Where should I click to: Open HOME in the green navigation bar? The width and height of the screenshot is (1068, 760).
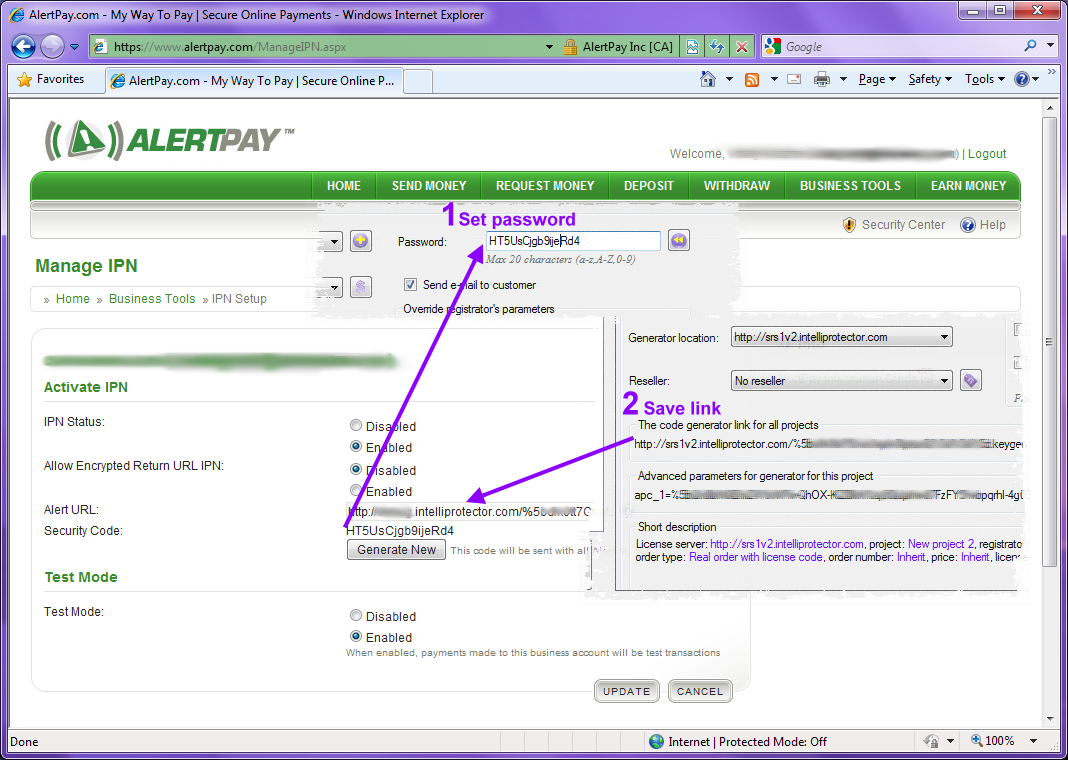point(344,186)
